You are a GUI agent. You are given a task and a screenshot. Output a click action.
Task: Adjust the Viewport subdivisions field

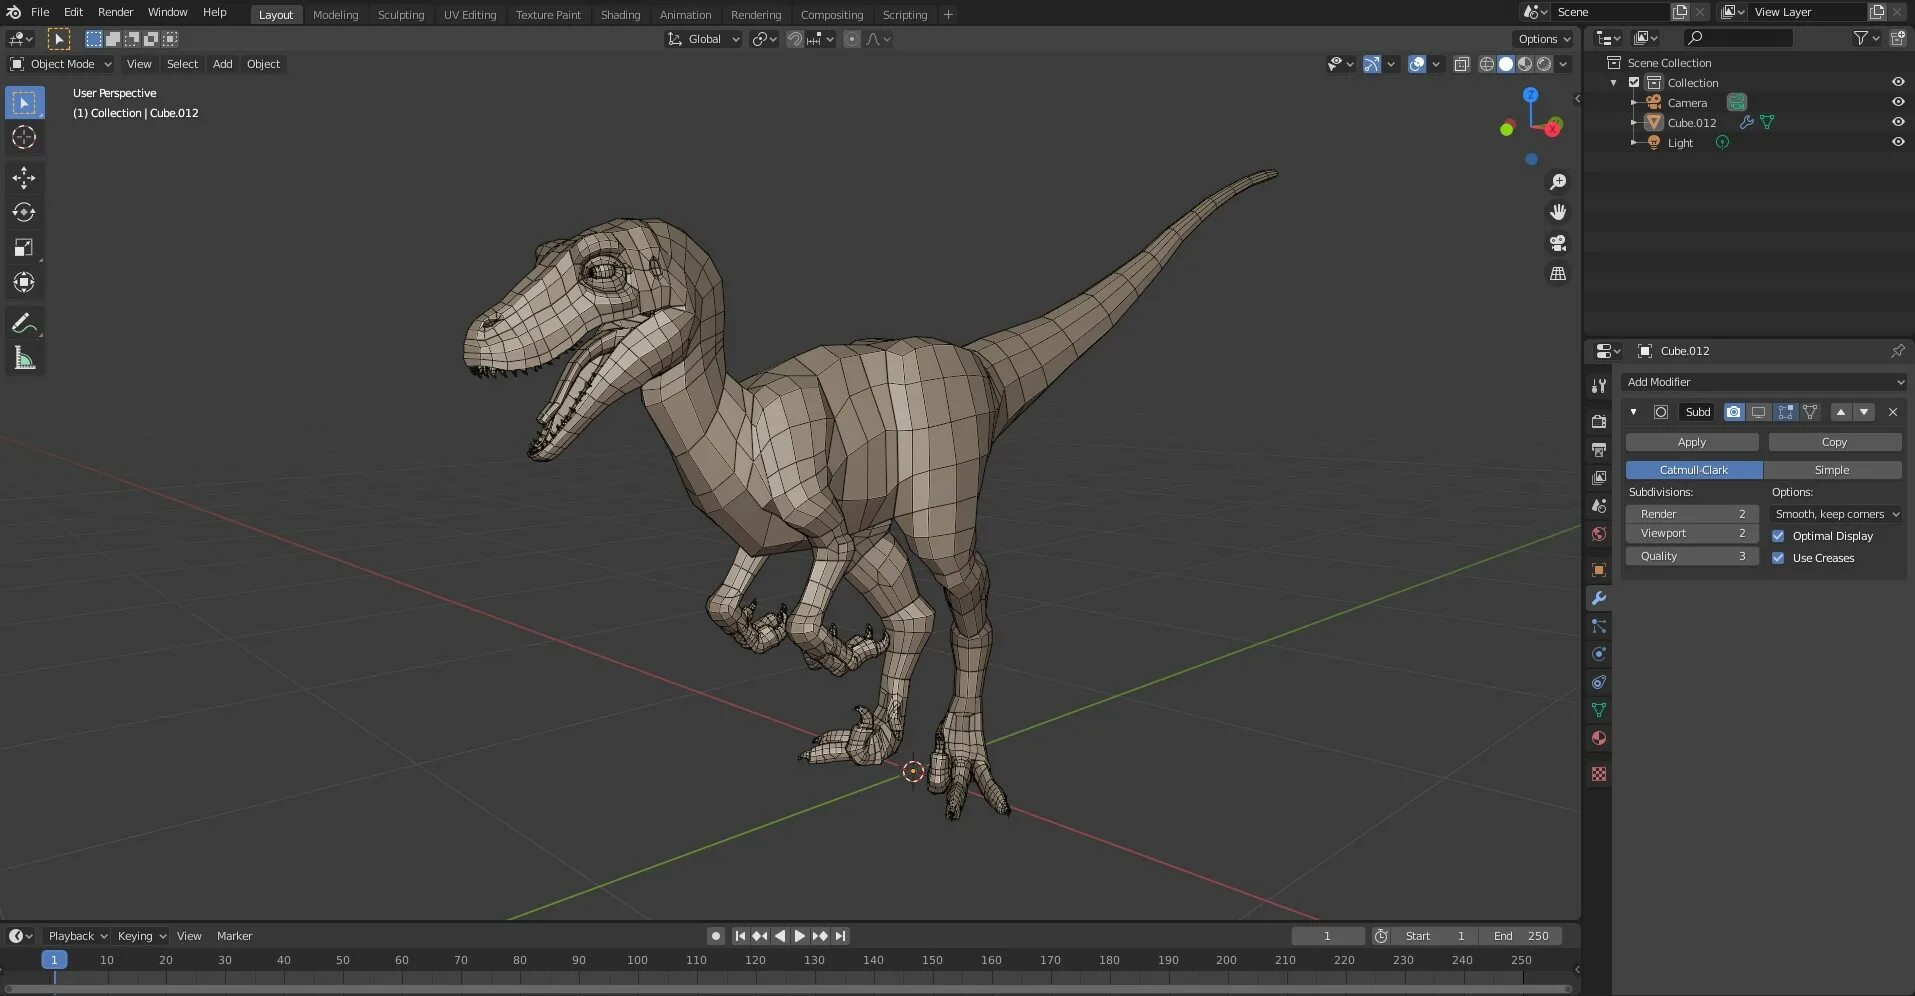1691,534
